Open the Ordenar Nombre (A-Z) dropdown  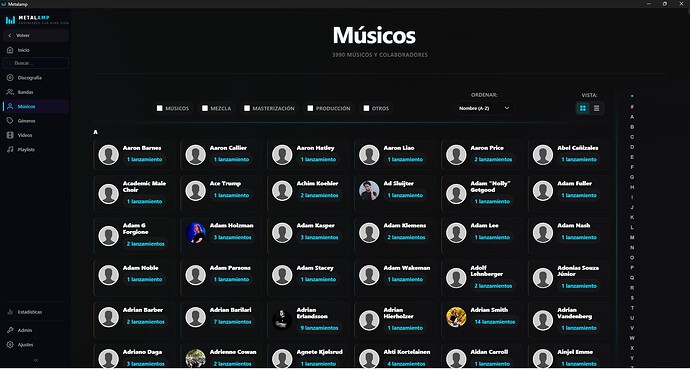click(x=484, y=108)
